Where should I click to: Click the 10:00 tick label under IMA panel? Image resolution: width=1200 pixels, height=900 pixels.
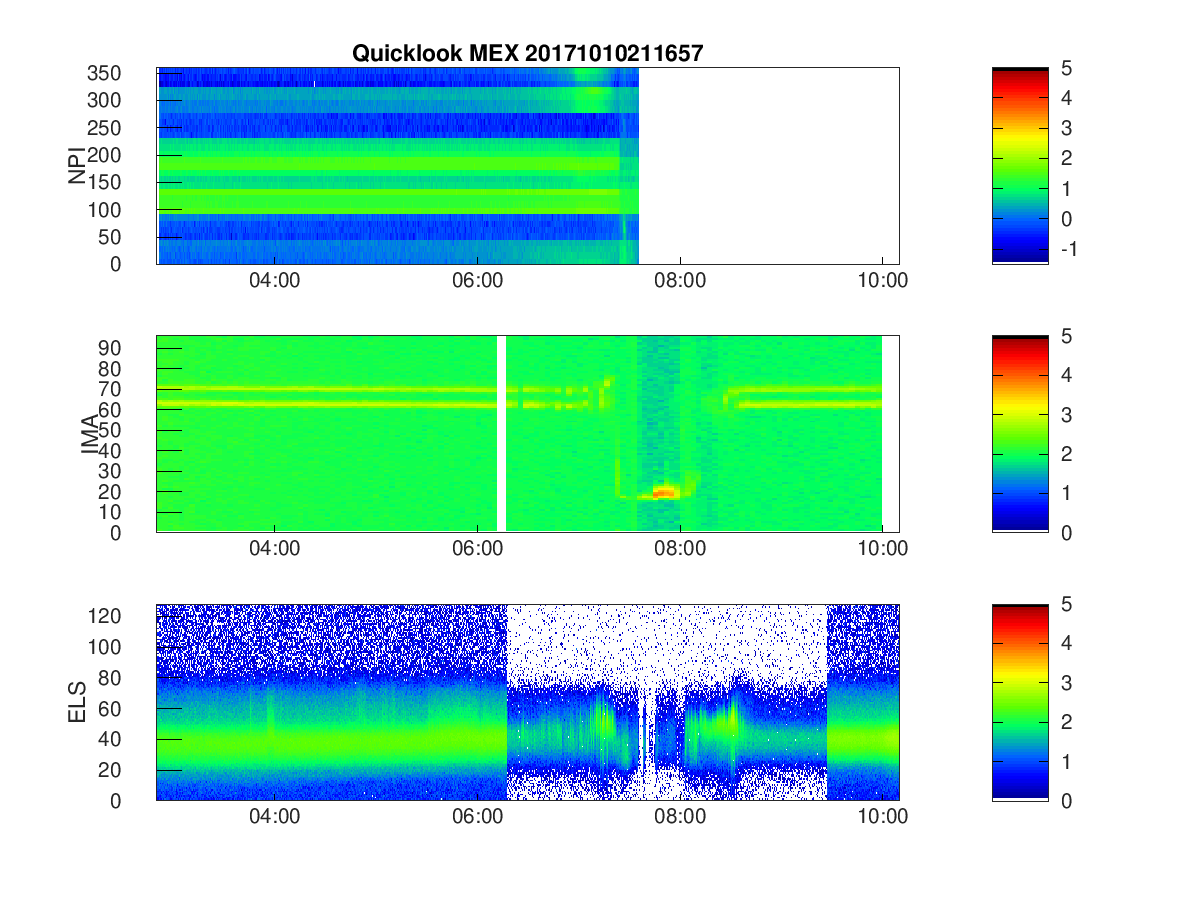point(882,549)
